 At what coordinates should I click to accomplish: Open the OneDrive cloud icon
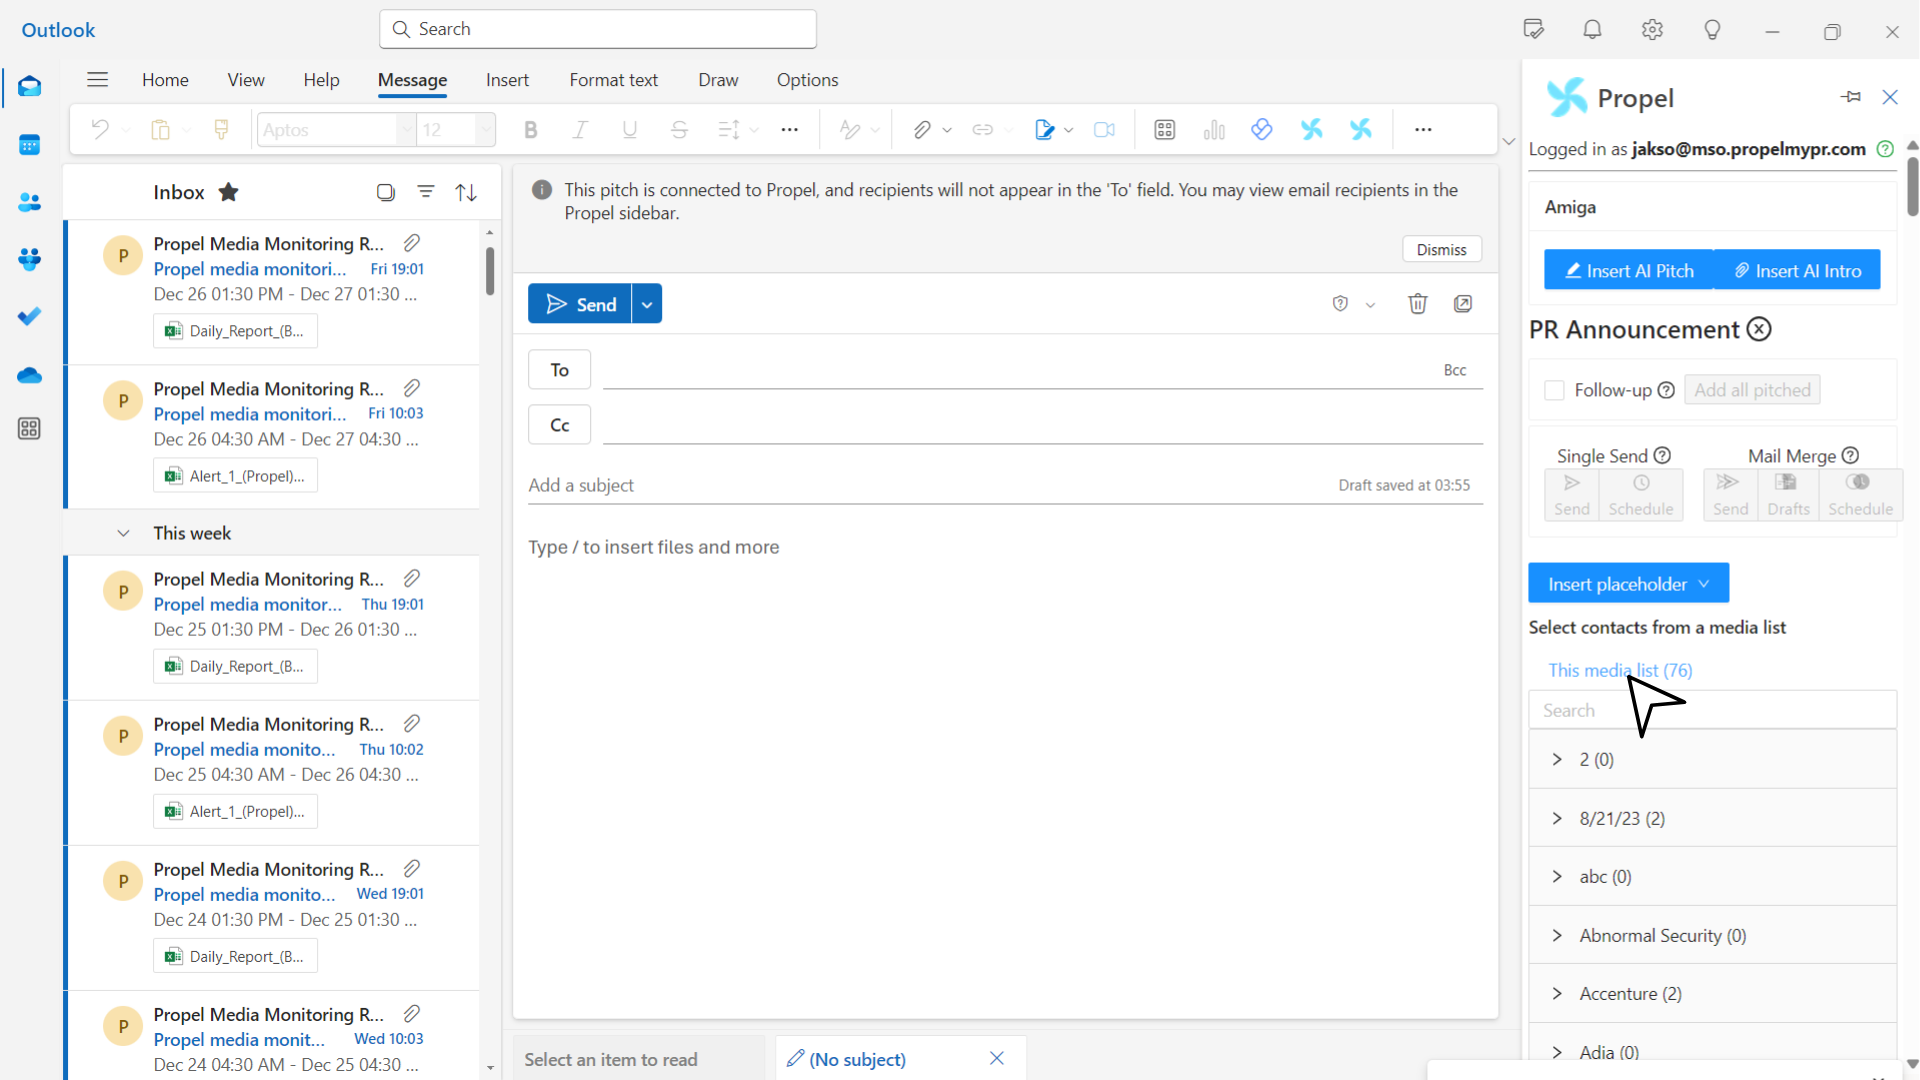[x=29, y=374]
